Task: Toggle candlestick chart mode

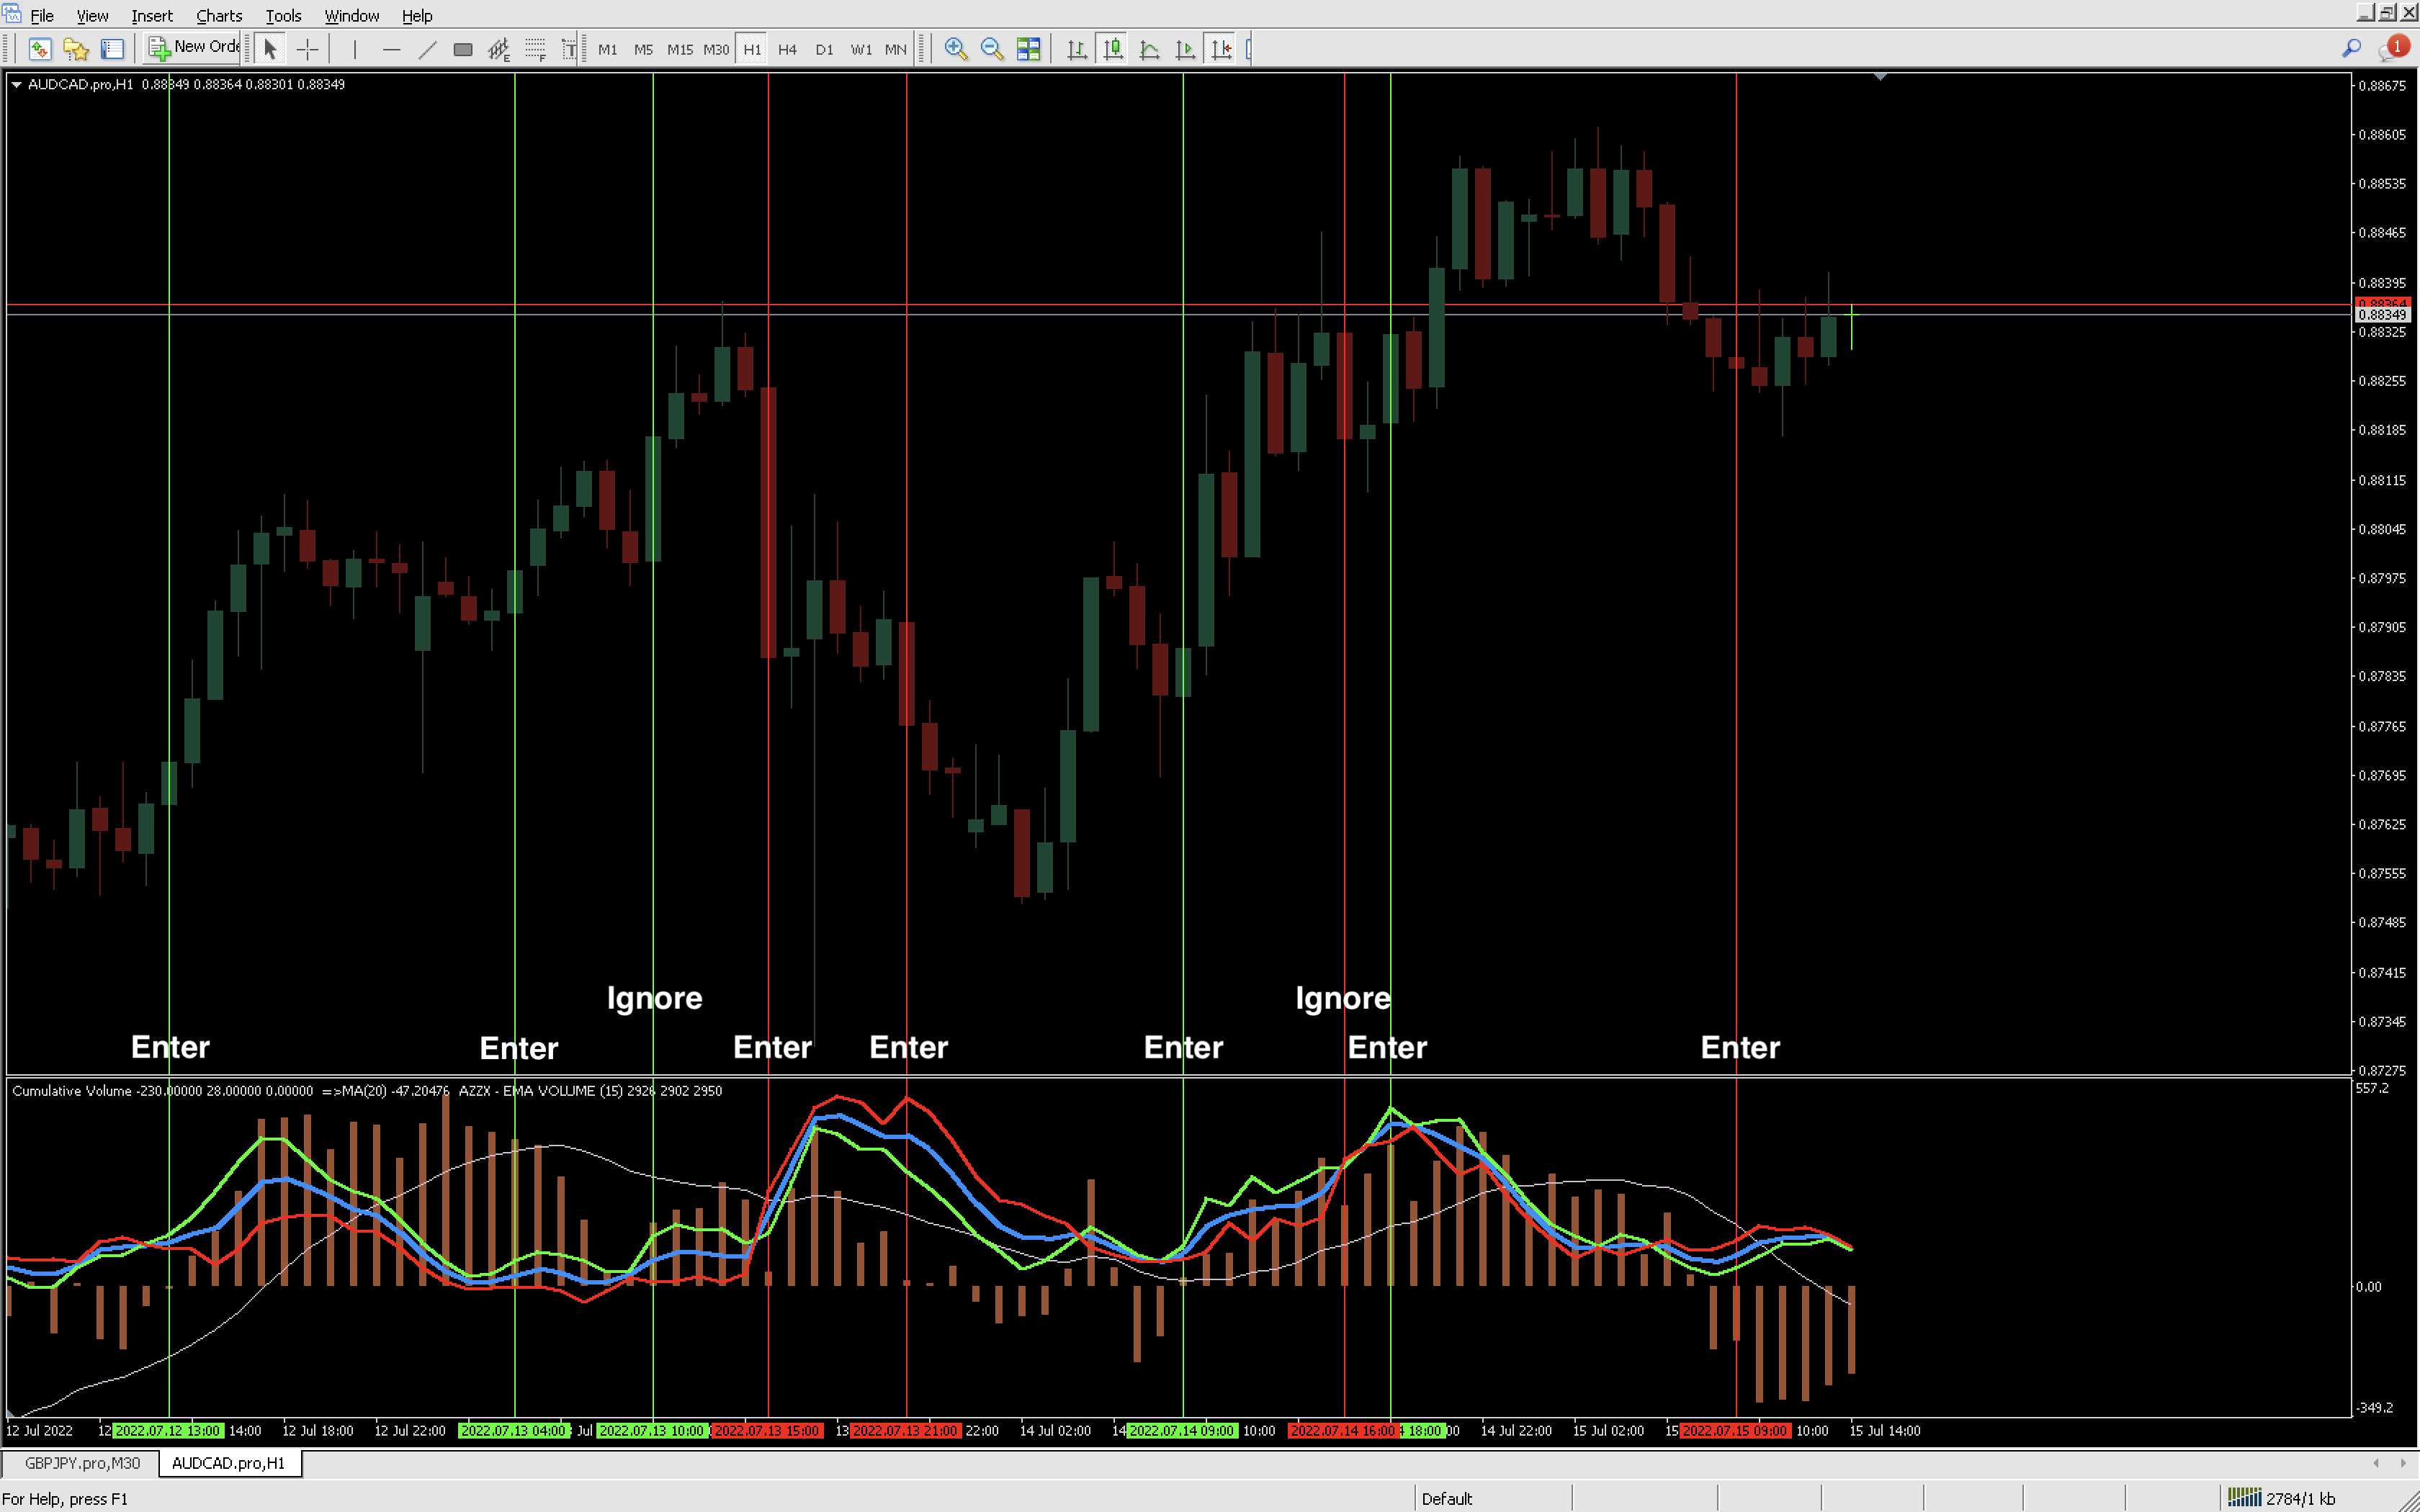Action: tap(1113, 48)
